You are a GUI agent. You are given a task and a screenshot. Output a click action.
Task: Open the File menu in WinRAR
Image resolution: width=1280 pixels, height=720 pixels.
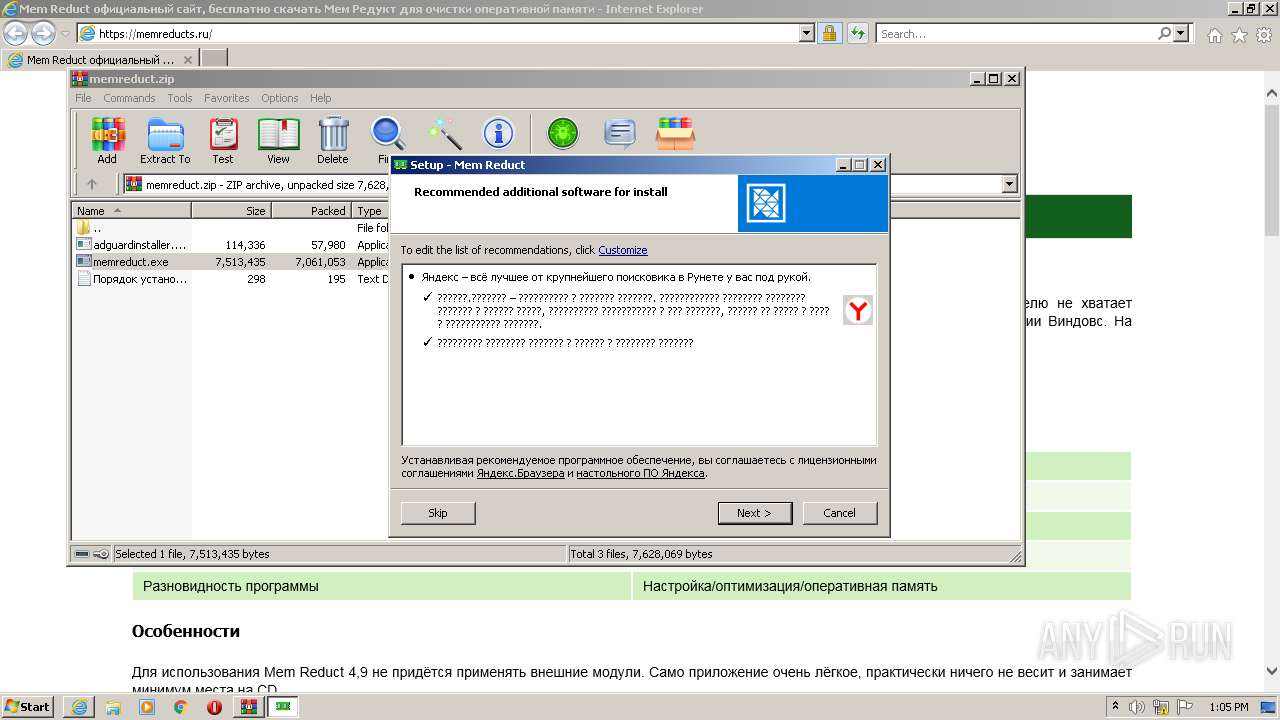[x=83, y=98]
